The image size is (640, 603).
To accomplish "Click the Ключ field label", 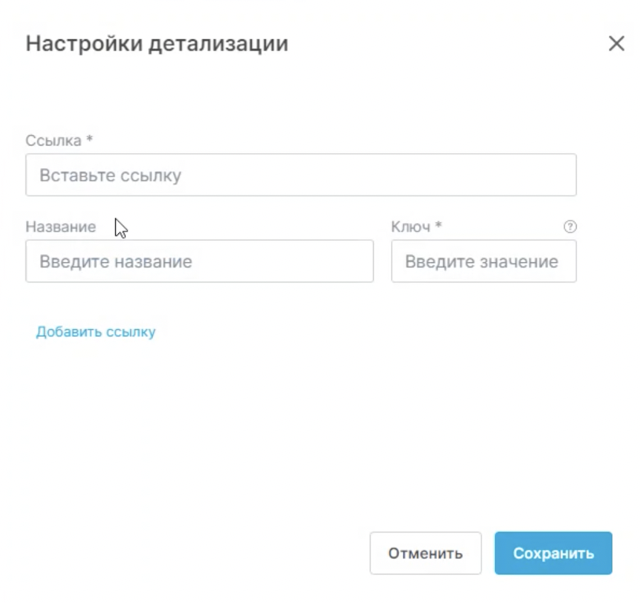I will tap(410, 227).
